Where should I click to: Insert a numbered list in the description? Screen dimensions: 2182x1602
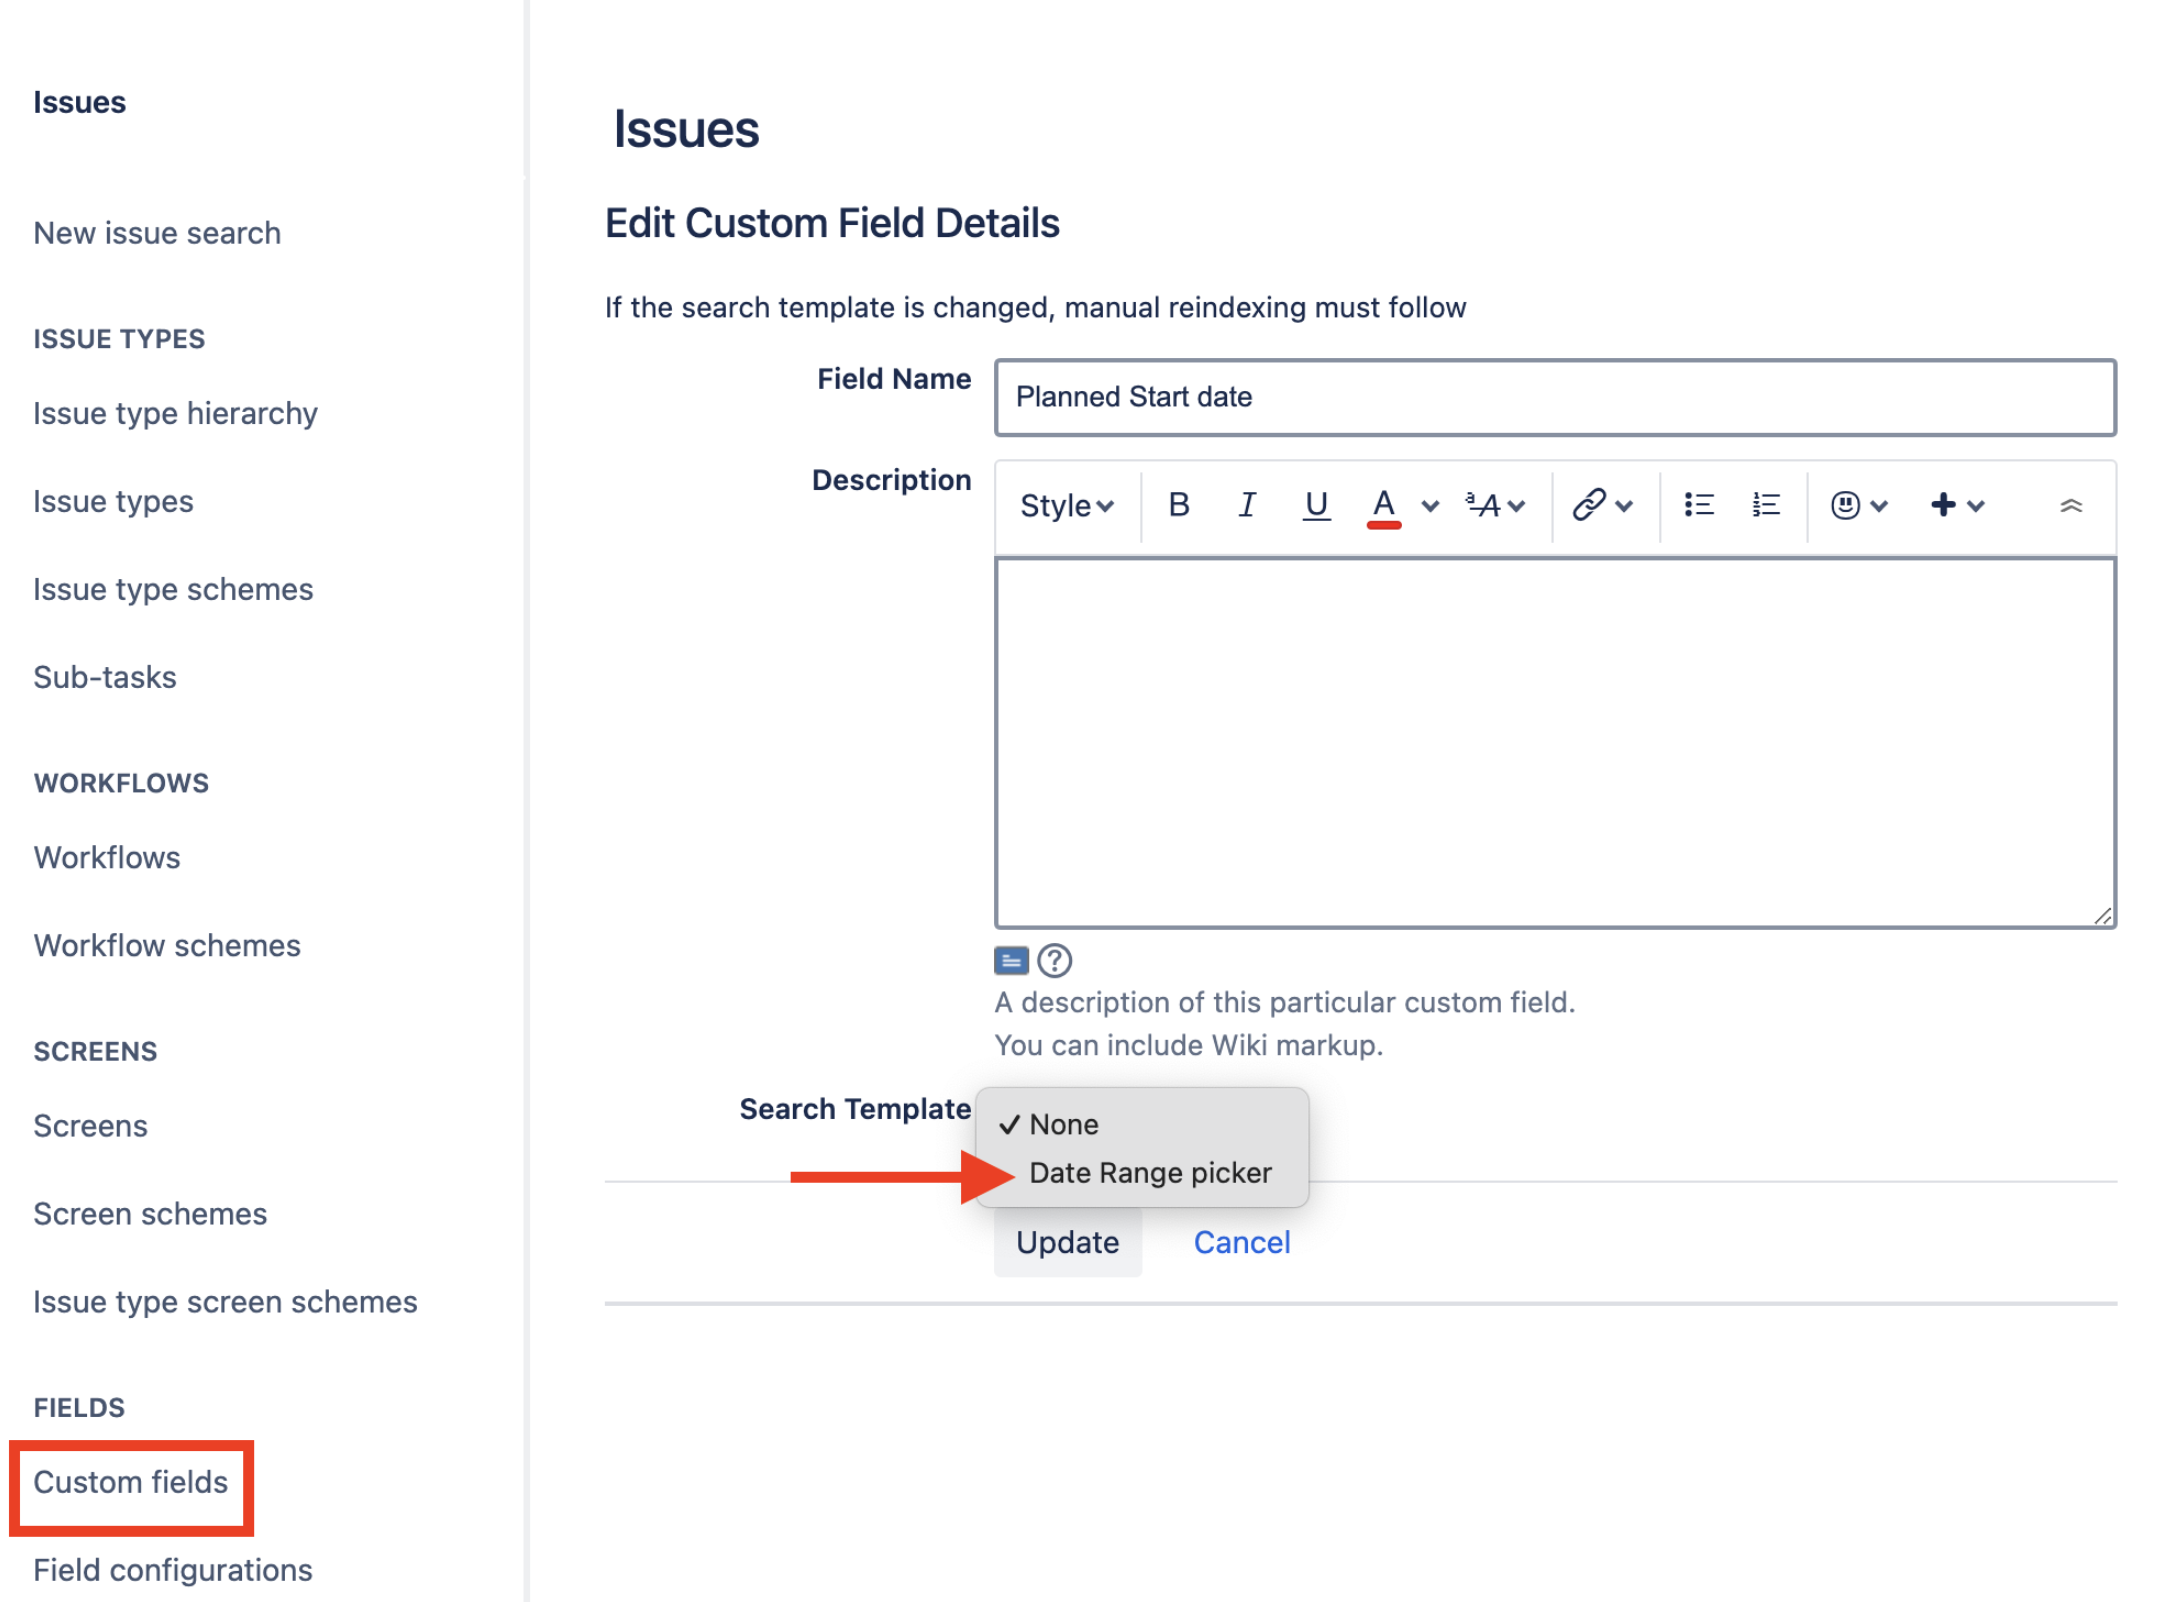point(1765,505)
